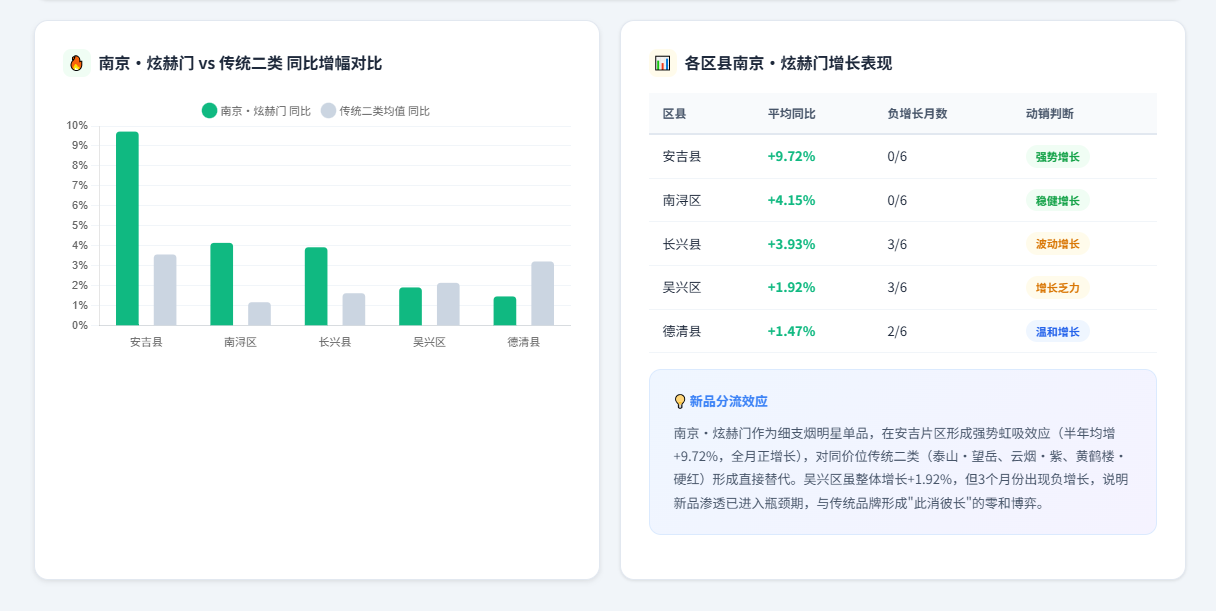The width and height of the screenshot is (1216, 611).
Task: Click the 动销判断 column header
Action: tap(1050, 114)
